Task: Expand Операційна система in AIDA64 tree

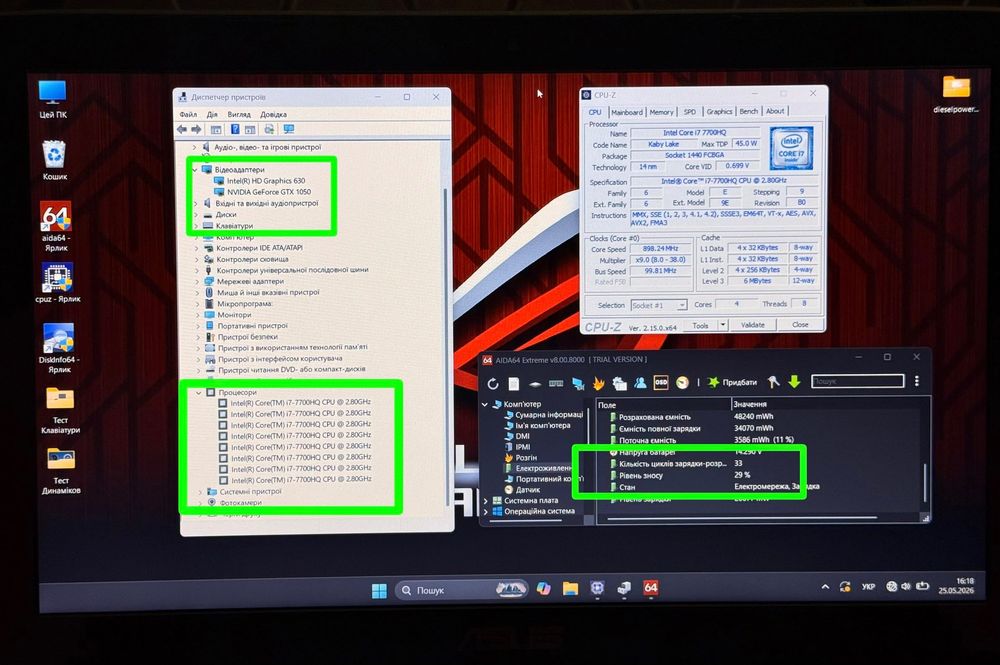Action: pyautogui.click(x=486, y=511)
